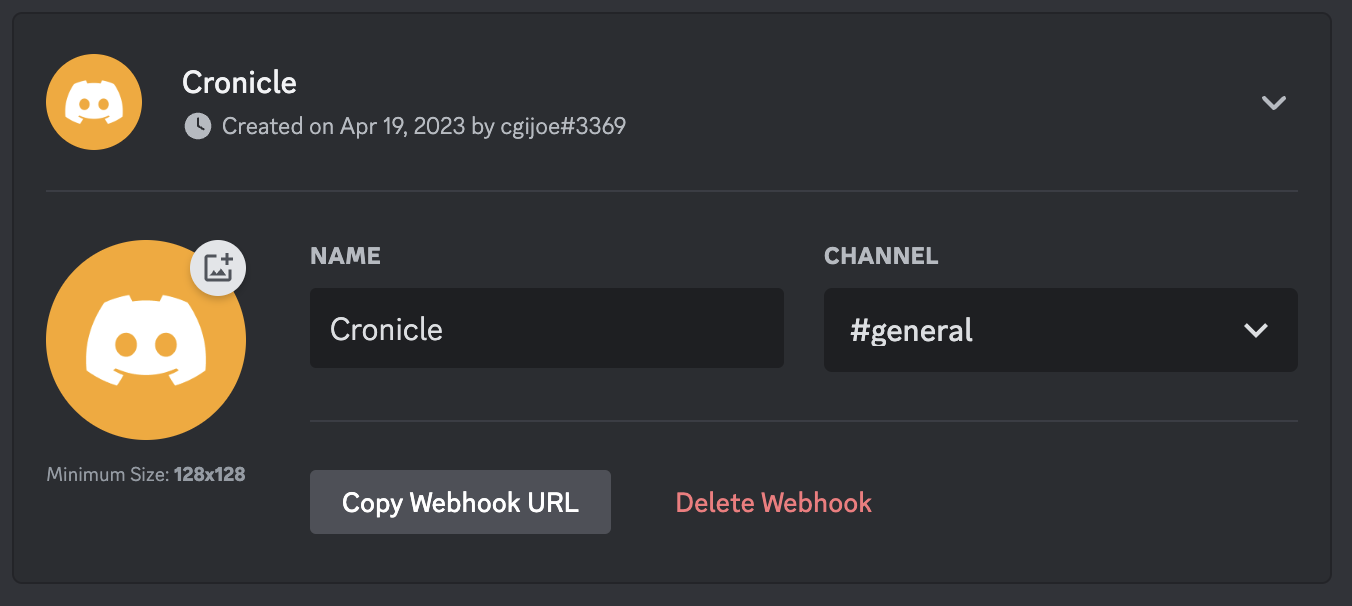1352x606 pixels.
Task: Open the #general channel dropdown
Action: [x=1060, y=330]
